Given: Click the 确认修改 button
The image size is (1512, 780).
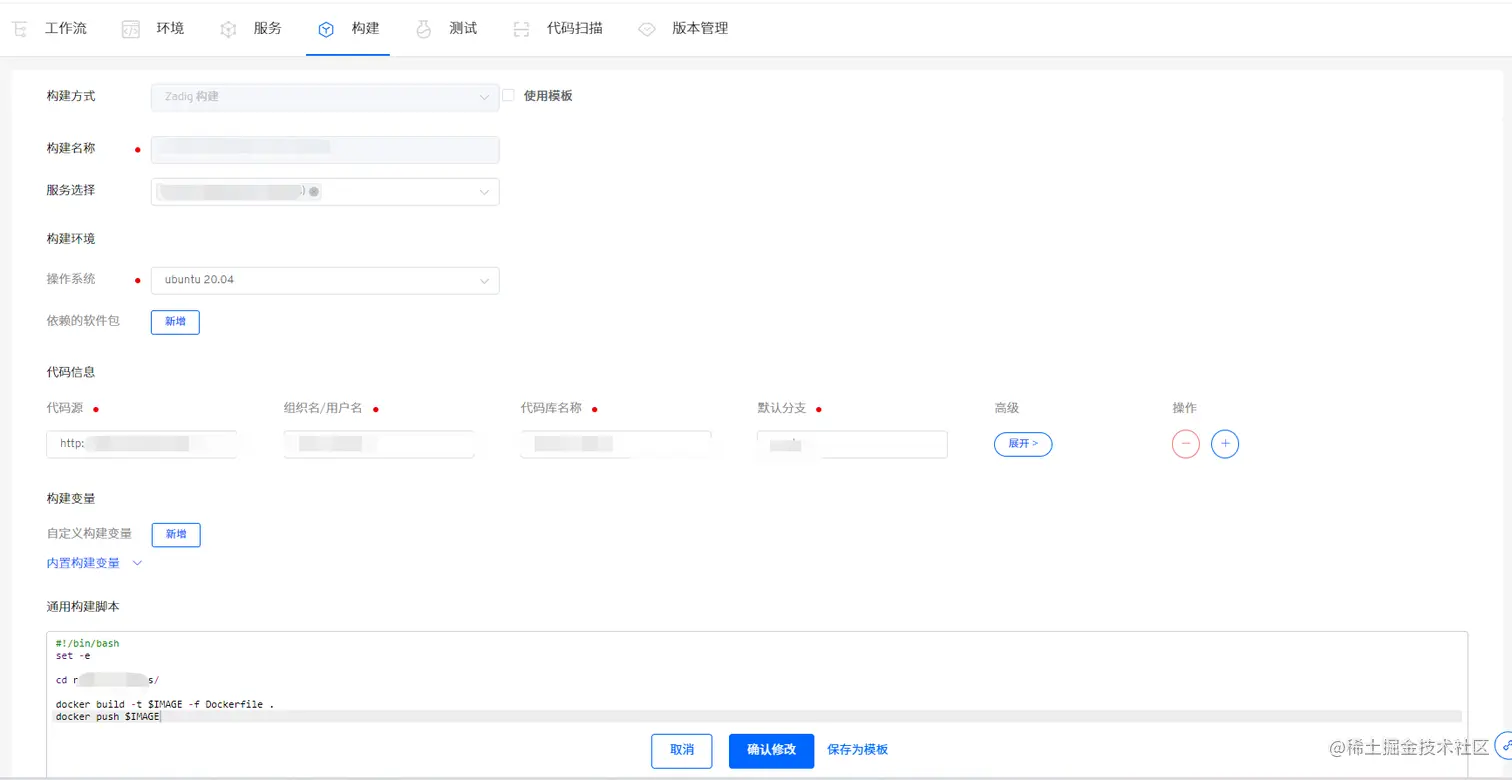Looking at the screenshot, I should pyautogui.click(x=771, y=750).
